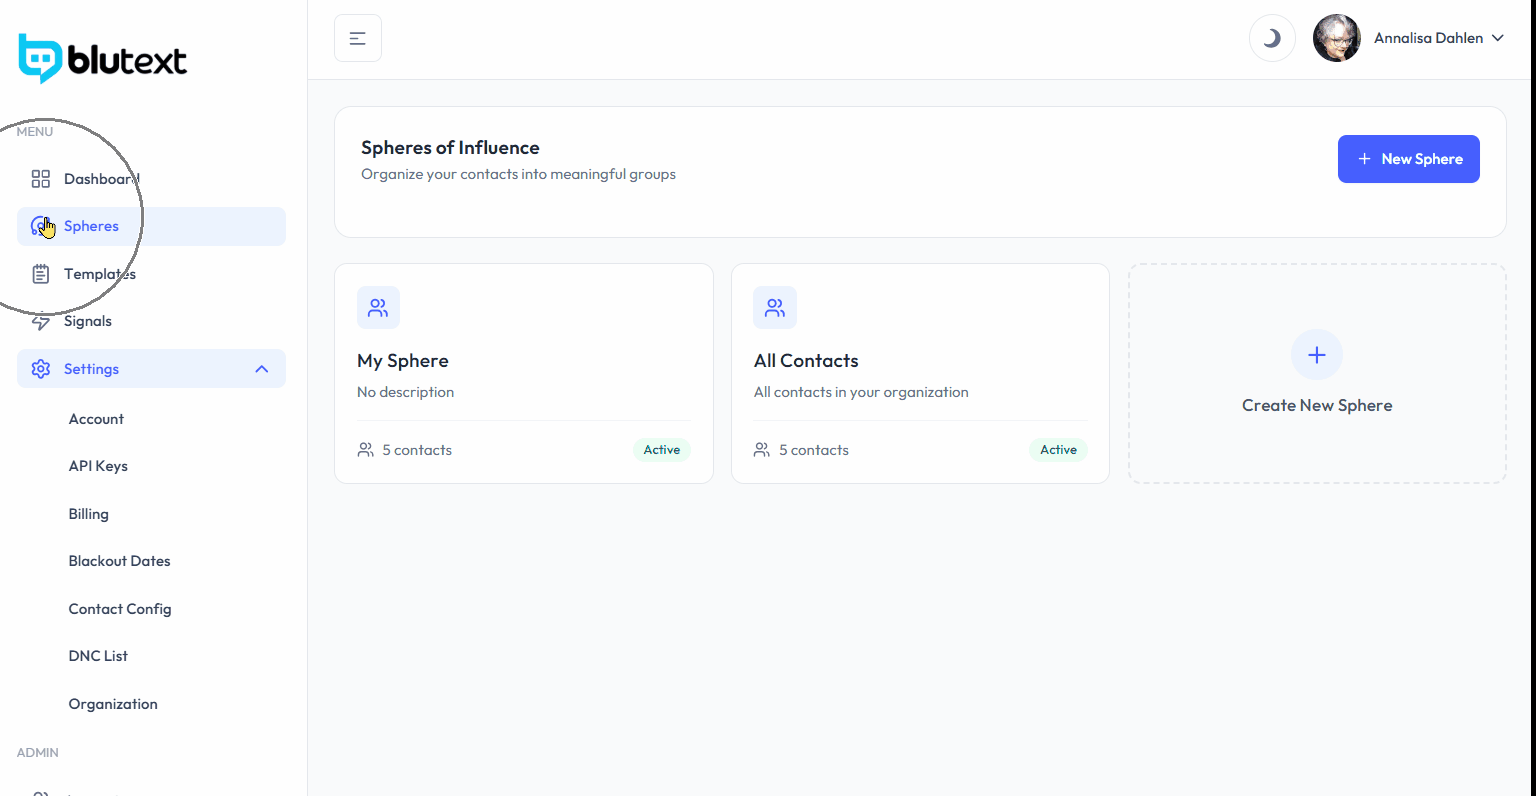Image resolution: width=1536 pixels, height=796 pixels.
Task: Click the user profile avatar picture
Action: [1336, 39]
